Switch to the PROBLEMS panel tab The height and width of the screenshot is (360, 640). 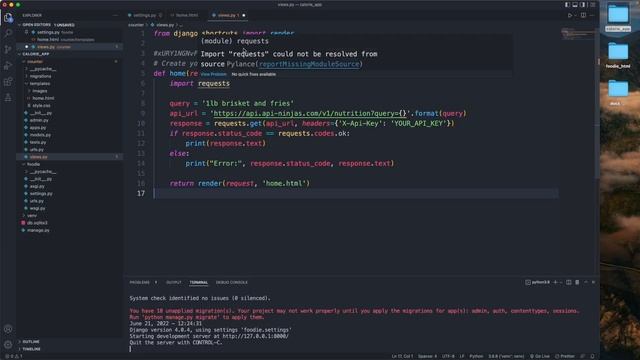pyautogui.click(x=140, y=282)
